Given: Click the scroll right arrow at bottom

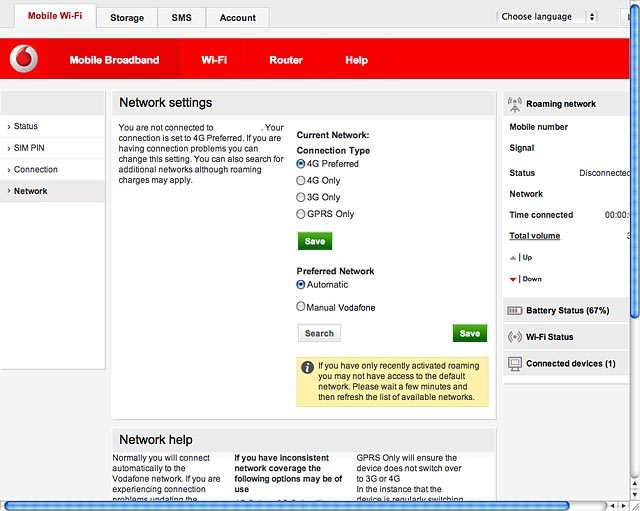Looking at the screenshot, I should point(623,506).
